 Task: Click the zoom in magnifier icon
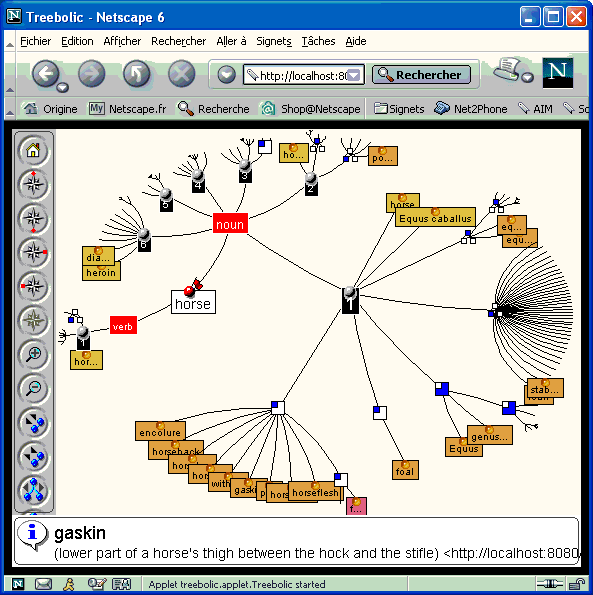[33, 354]
